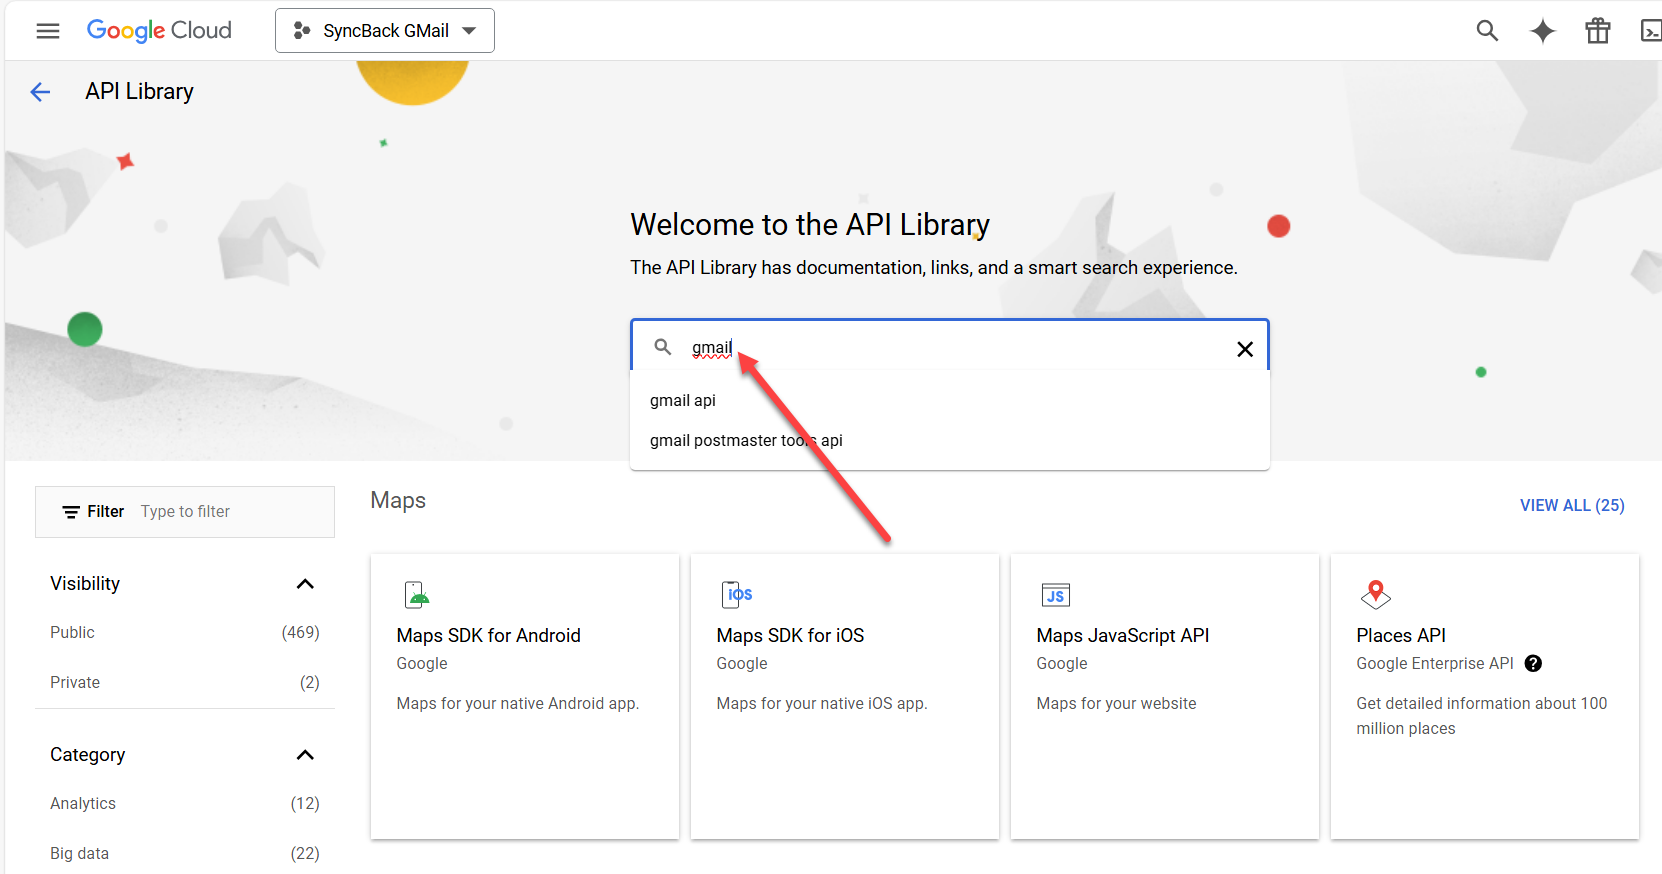The width and height of the screenshot is (1662, 874).
Task: Select the 'gmail api' search suggestion
Action: click(683, 400)
